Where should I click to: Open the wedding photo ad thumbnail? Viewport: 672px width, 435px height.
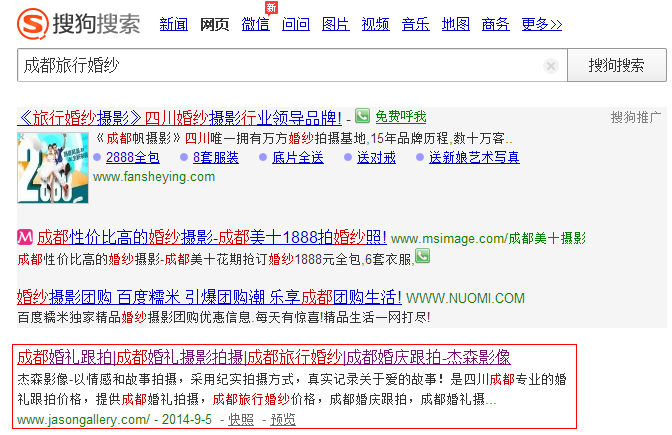pos(52,166)
